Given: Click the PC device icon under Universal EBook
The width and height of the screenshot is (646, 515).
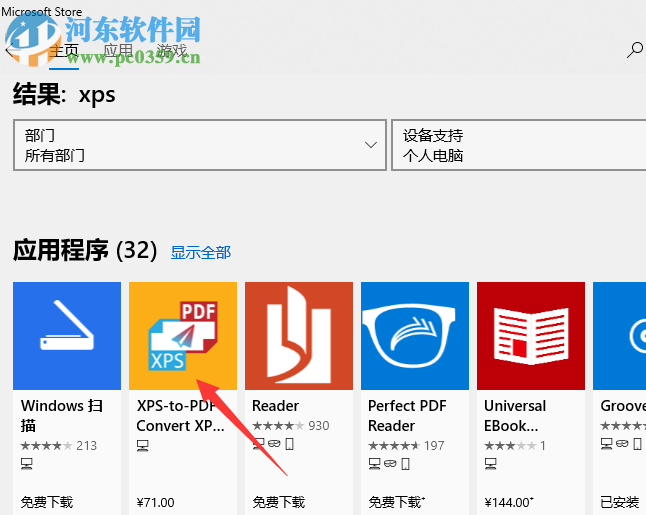Looking at the screenshot, I should pos(490,464).
